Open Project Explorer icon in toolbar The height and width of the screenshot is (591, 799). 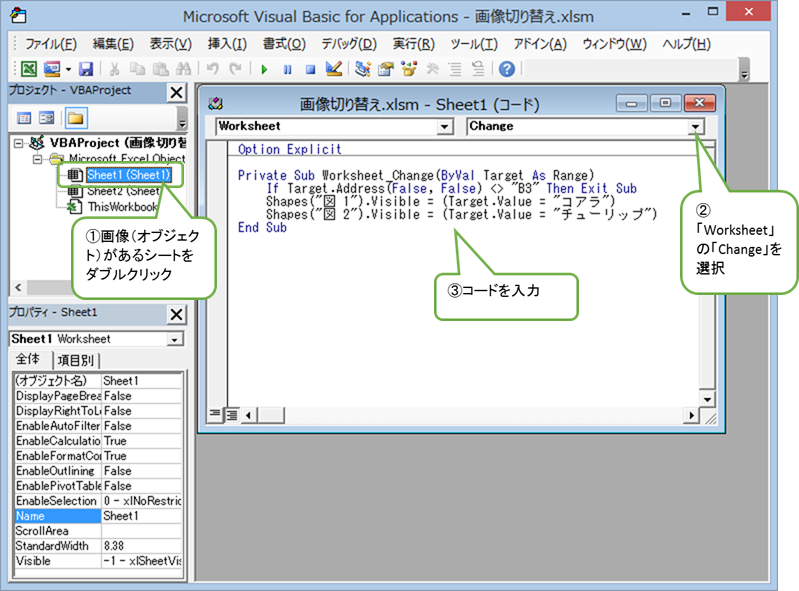point(363,68)
